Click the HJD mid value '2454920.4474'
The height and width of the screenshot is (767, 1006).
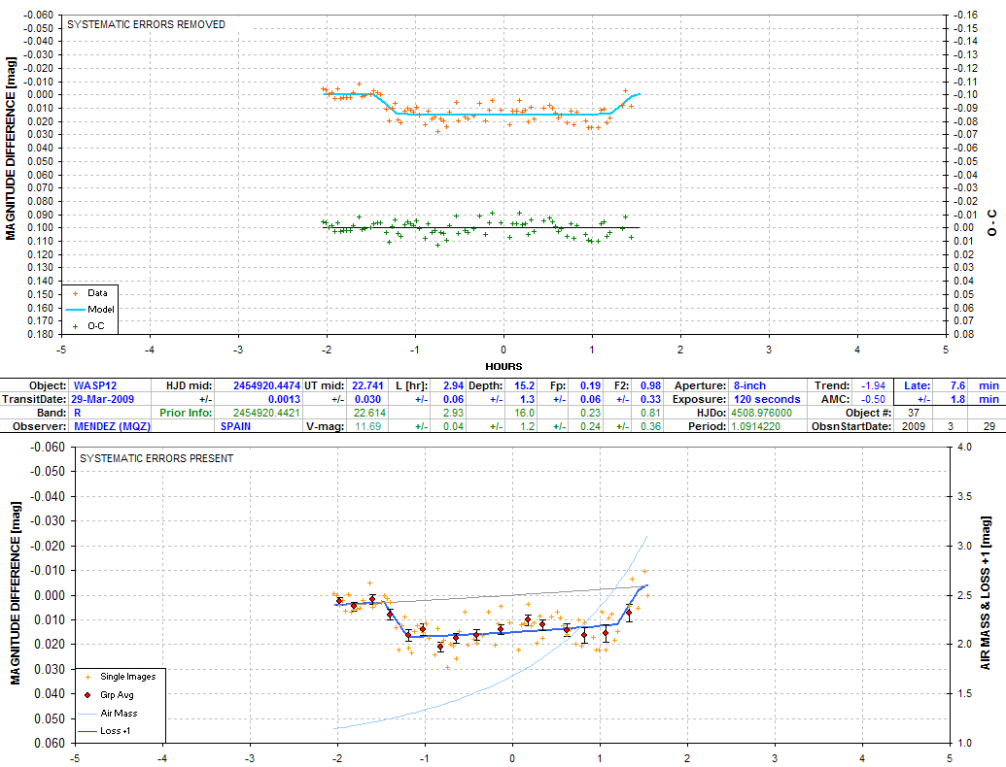[266, 386]
